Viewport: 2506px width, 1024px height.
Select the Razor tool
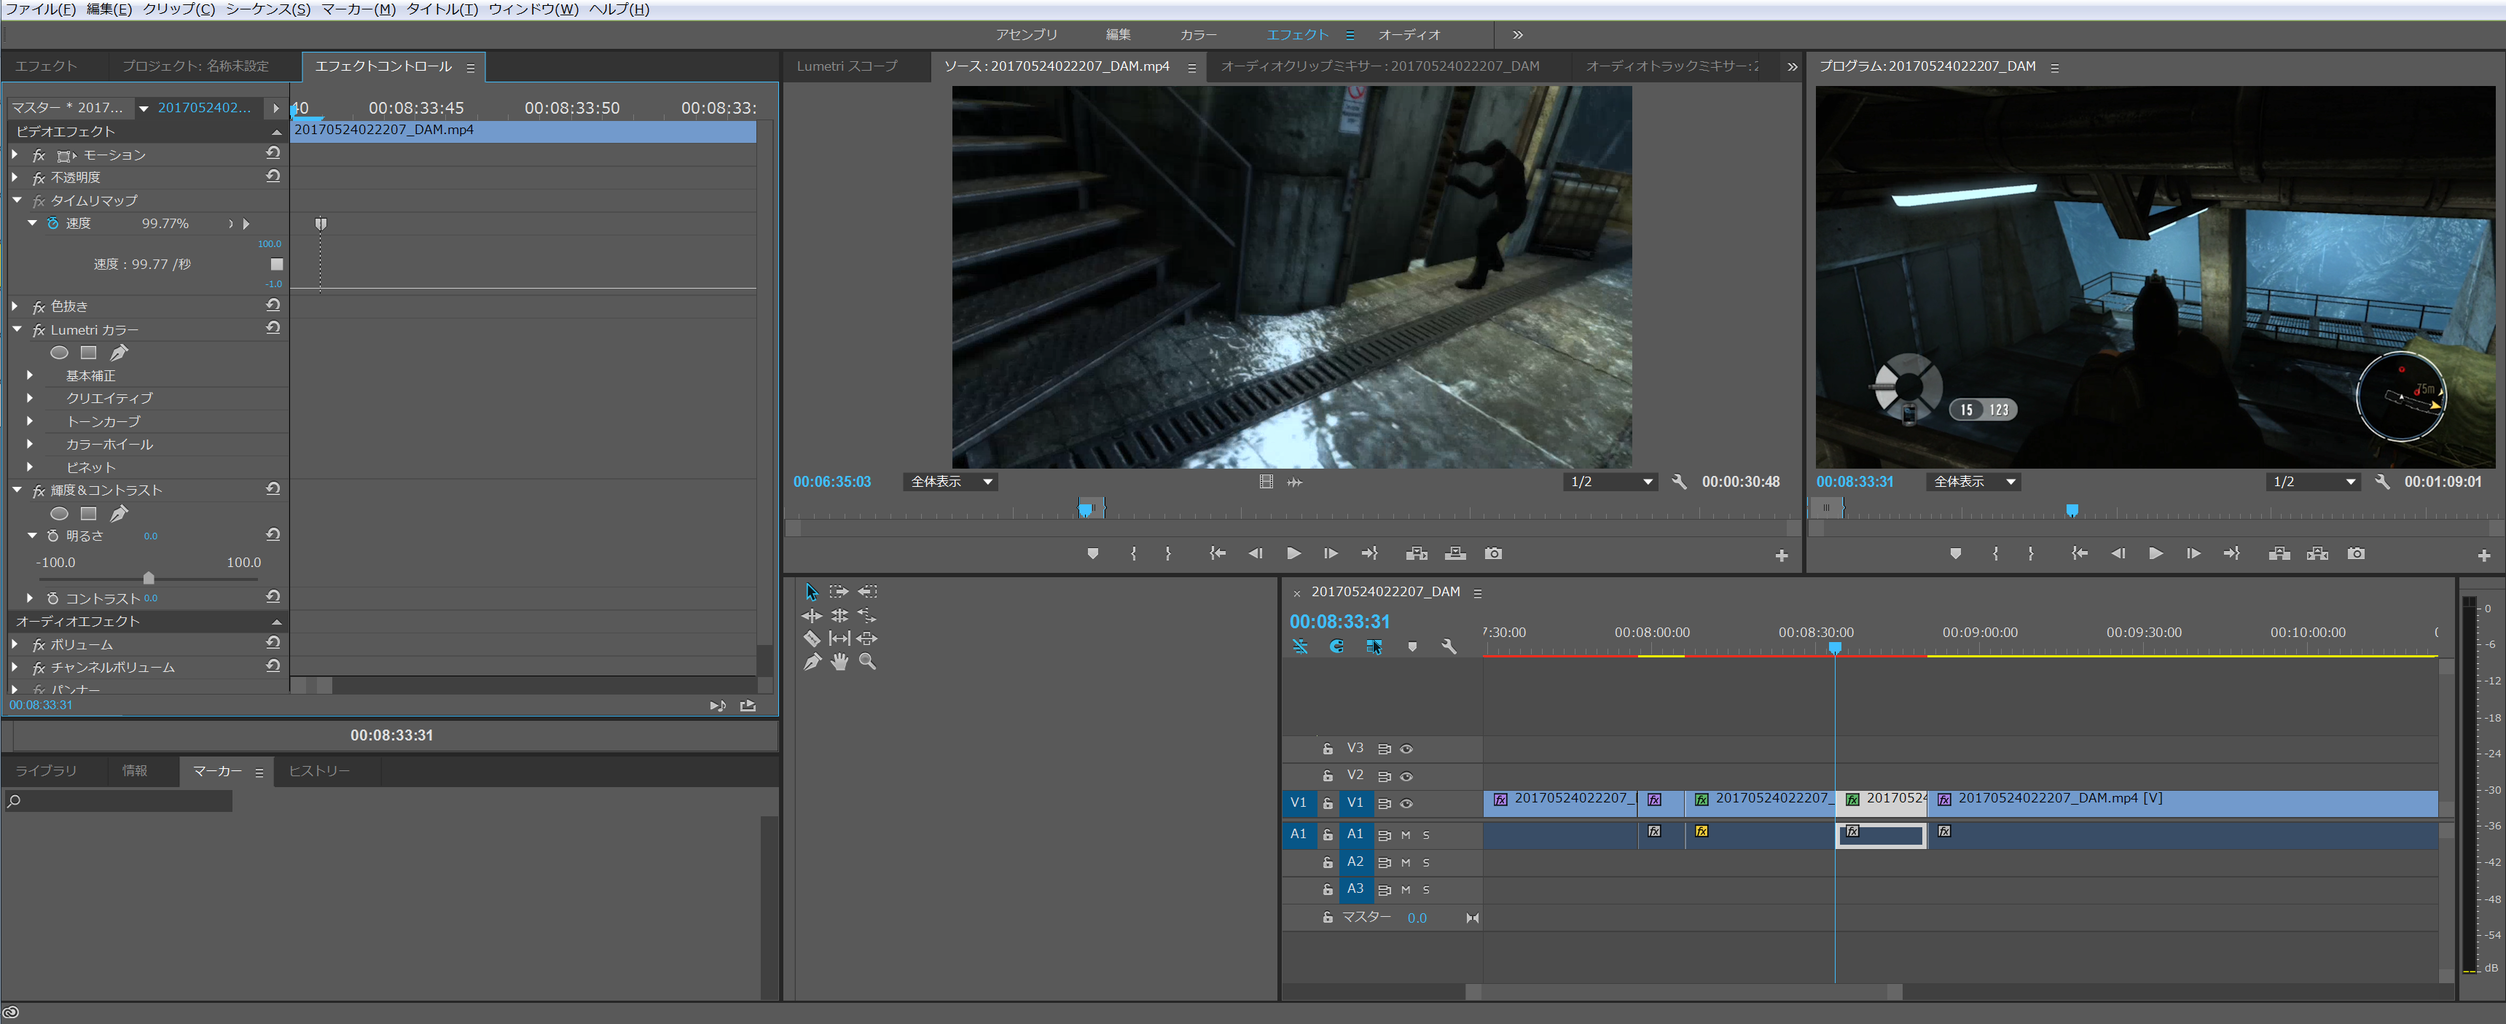pyautogui.click(x=811, y=638)
